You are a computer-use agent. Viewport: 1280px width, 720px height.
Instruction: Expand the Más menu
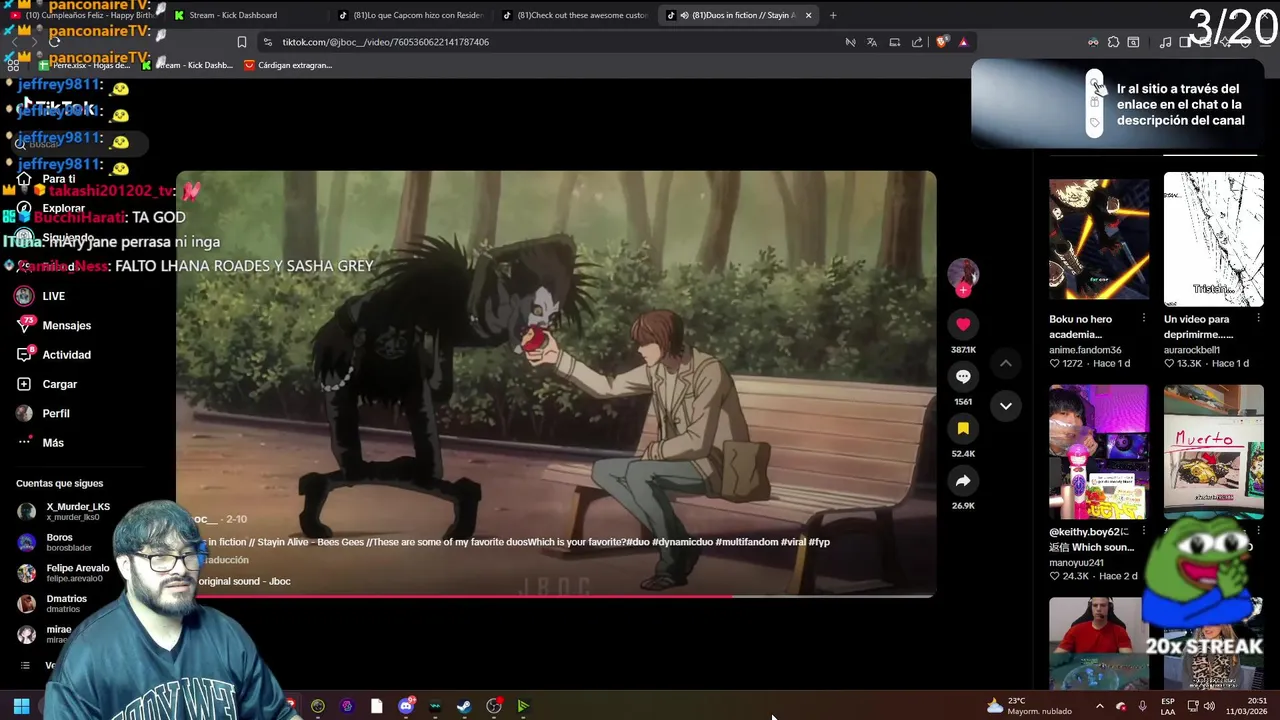tap(40, 442)
